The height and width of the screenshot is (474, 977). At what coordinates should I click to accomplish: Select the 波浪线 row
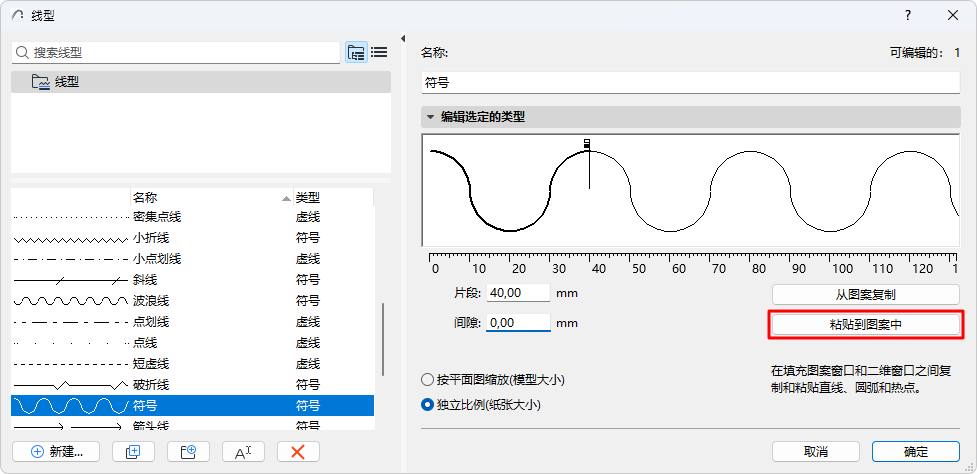pyautogui.click(x=193, y=301)
